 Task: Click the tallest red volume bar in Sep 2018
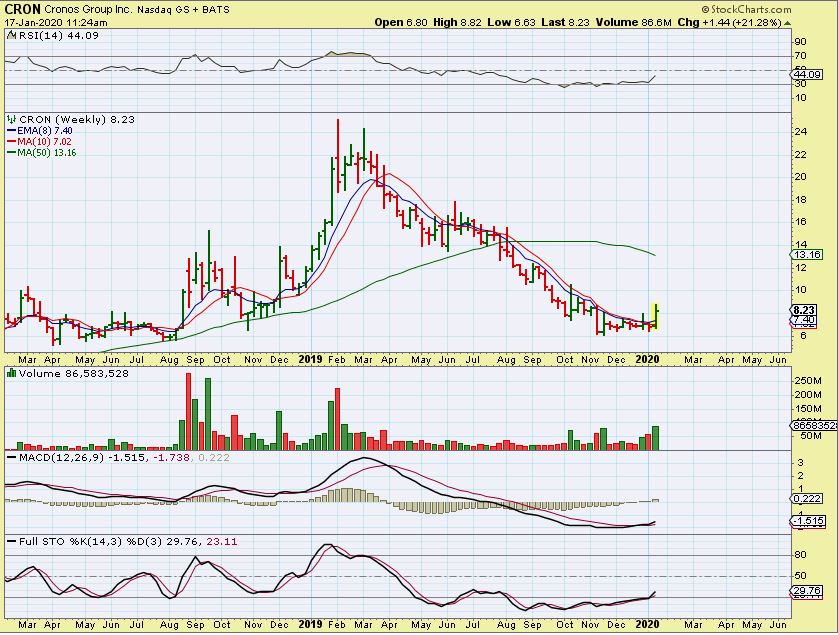click(x=188, y=412)
